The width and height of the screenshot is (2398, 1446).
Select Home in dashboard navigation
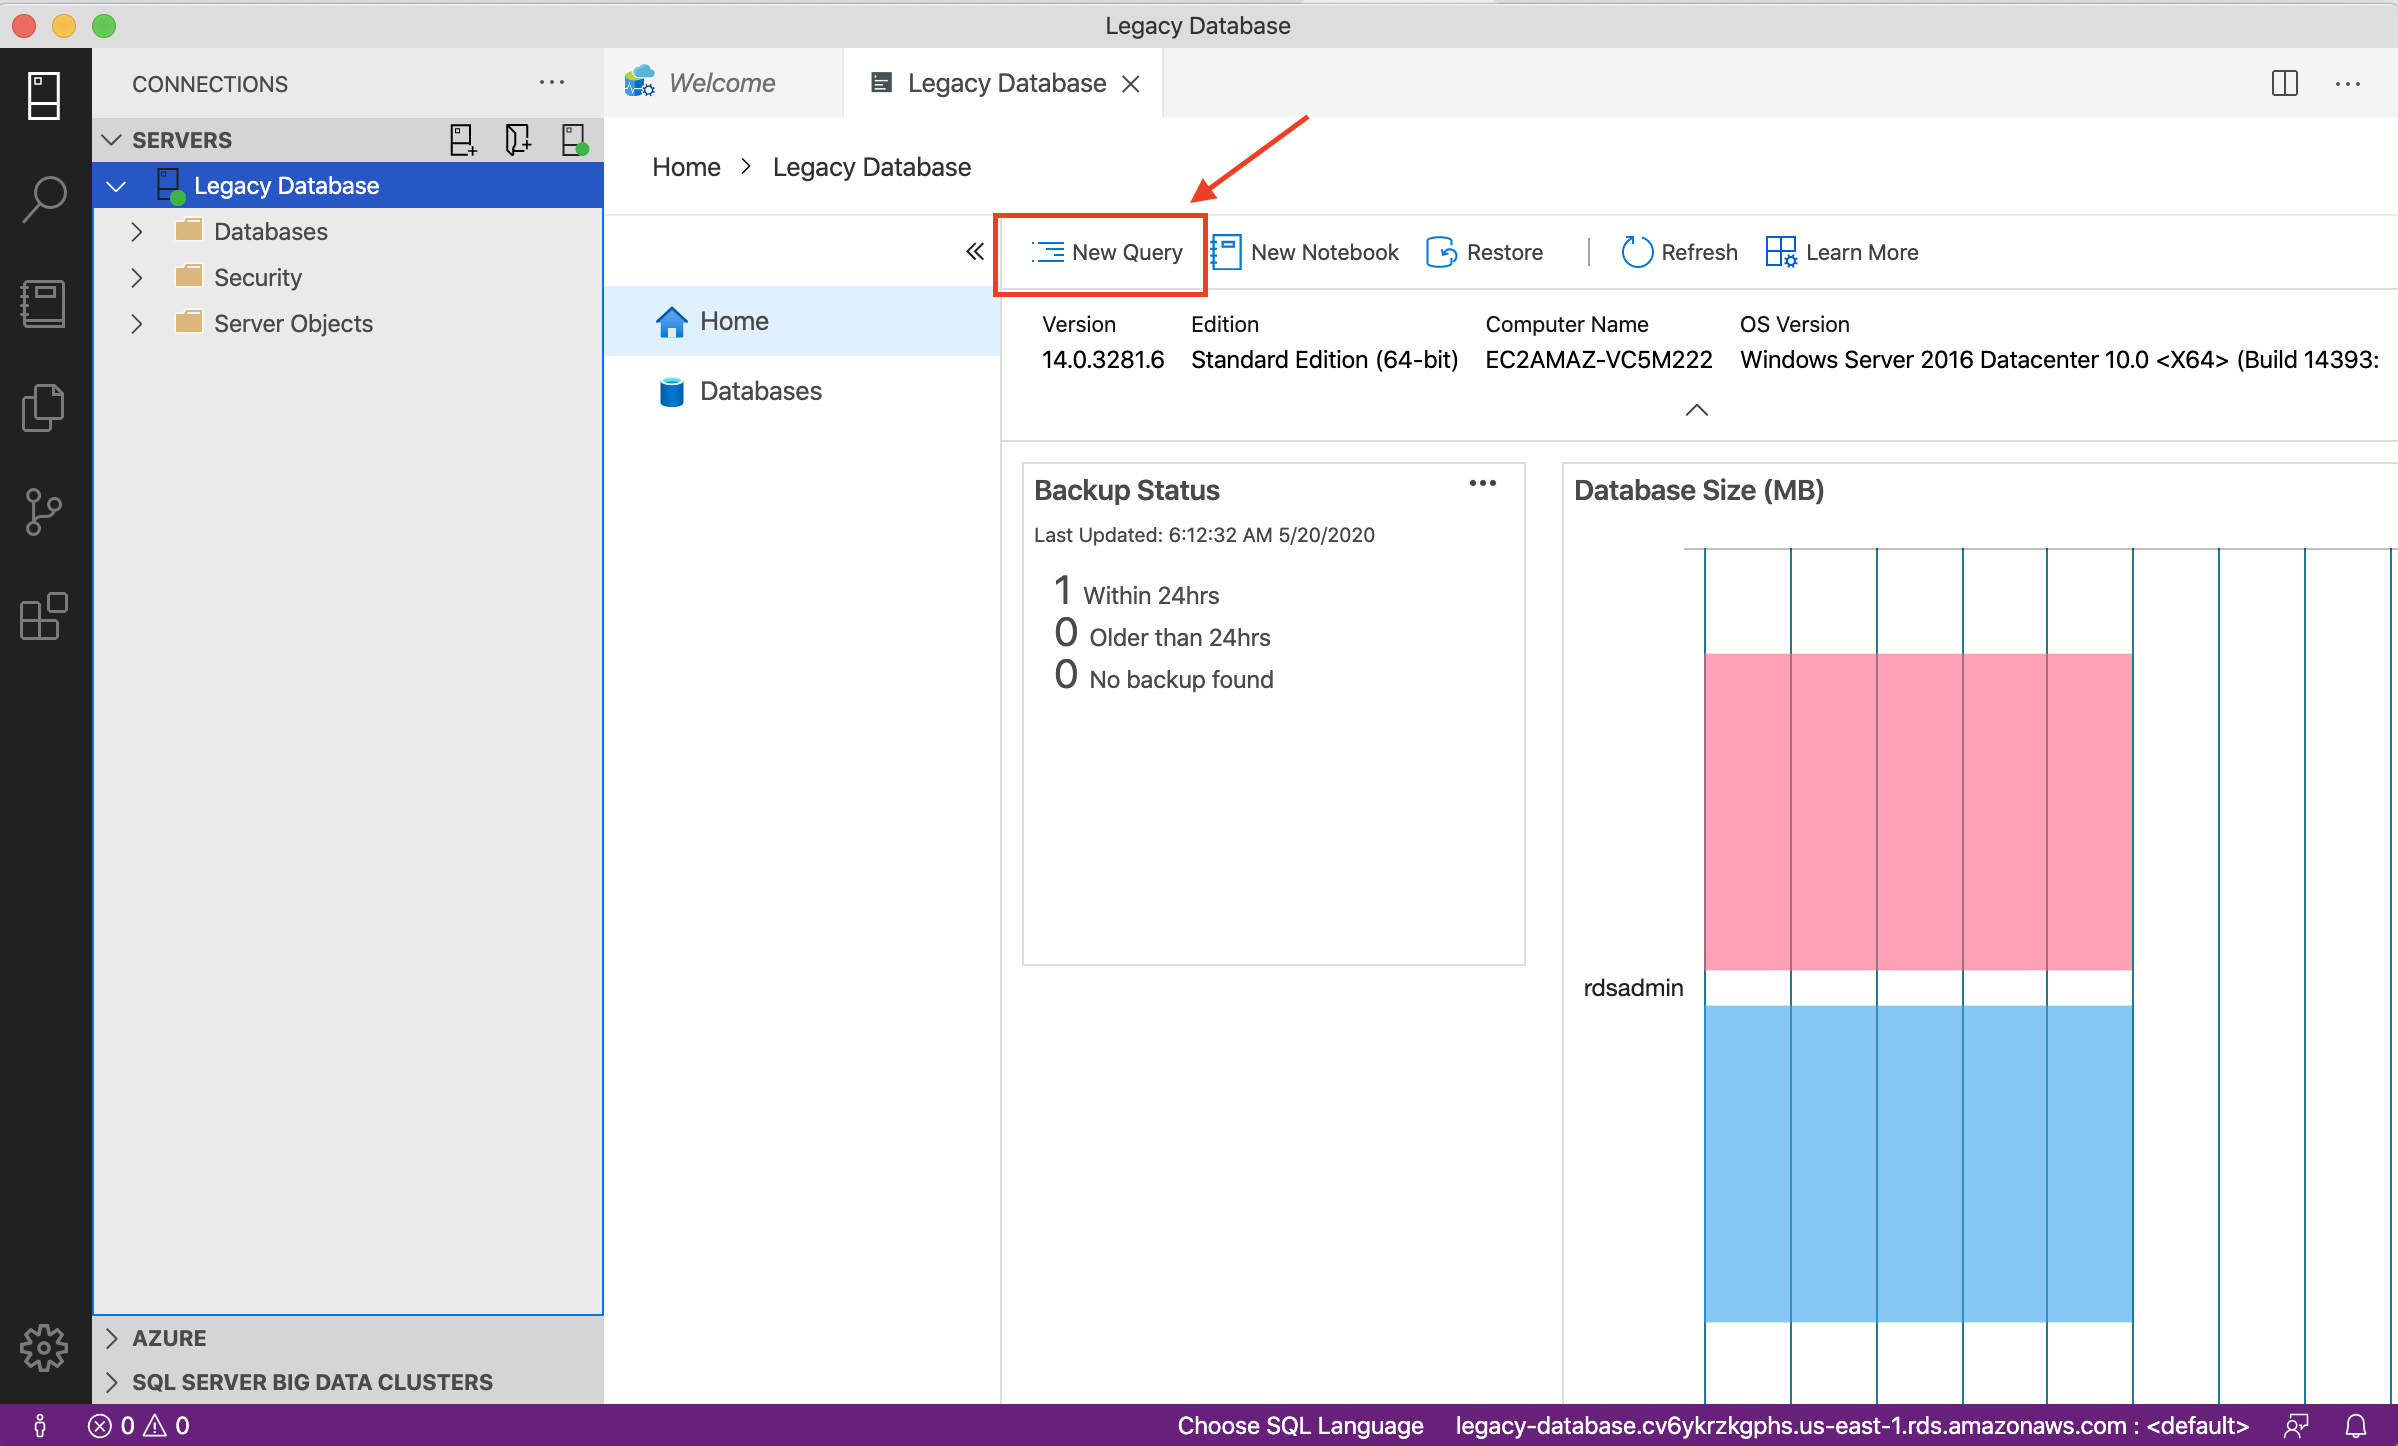(802, 321)
